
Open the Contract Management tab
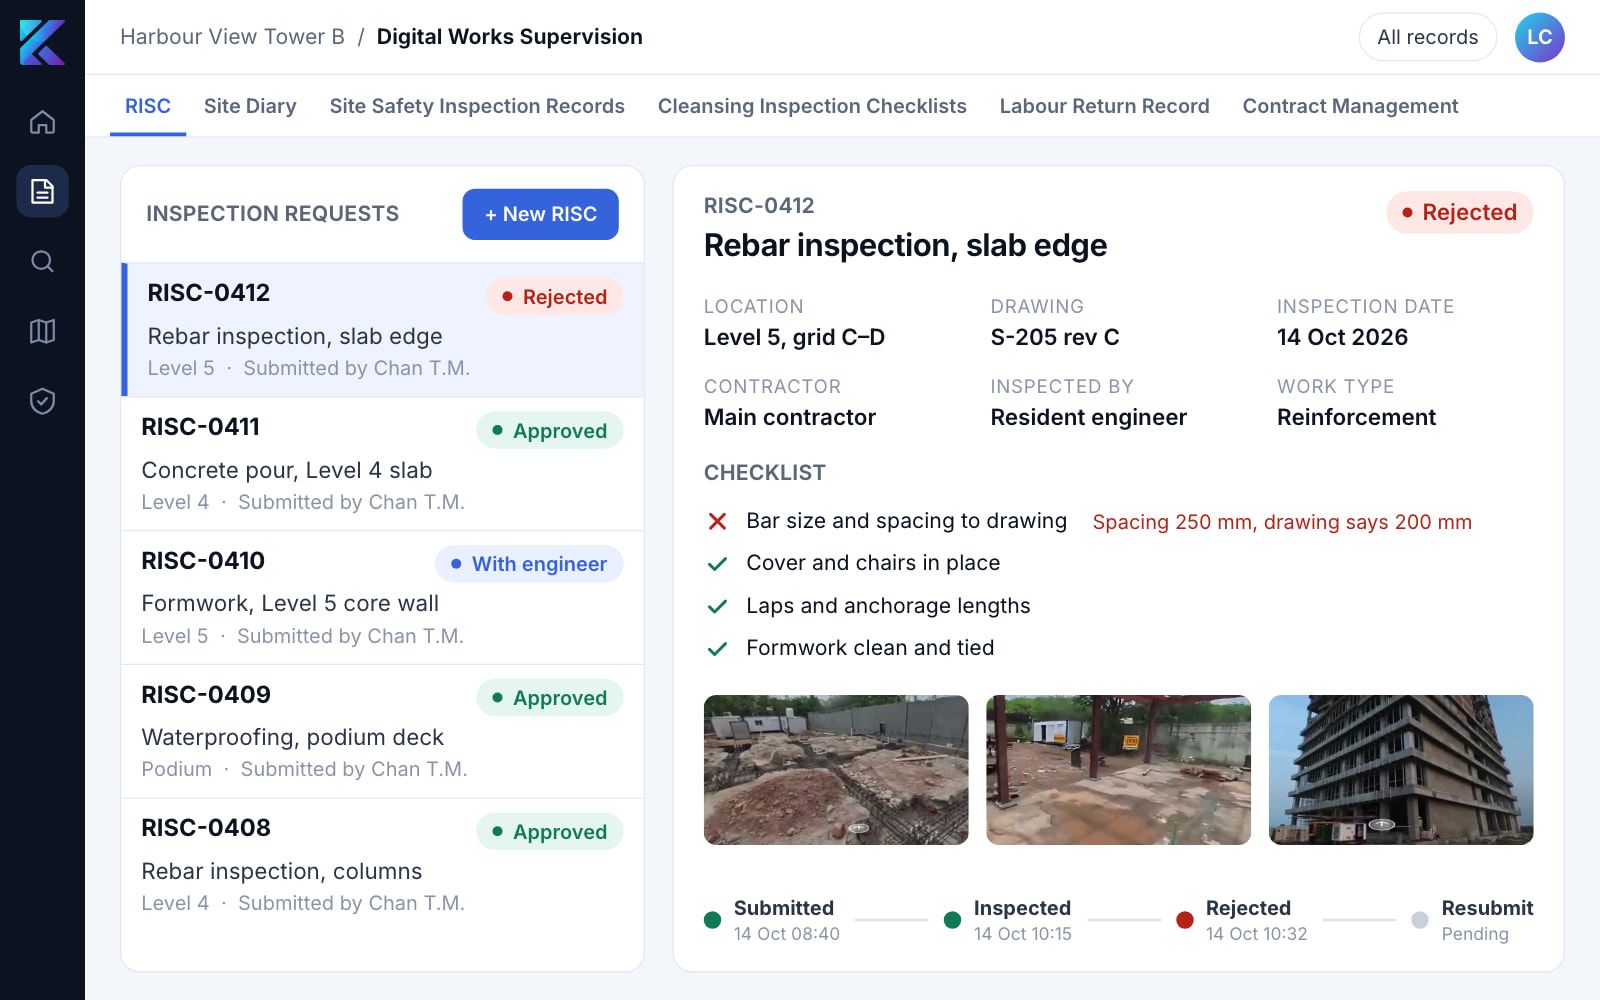point(1350,106)
